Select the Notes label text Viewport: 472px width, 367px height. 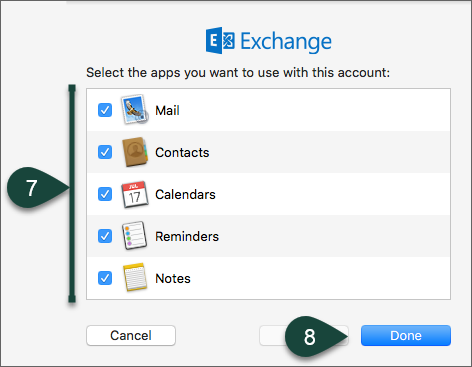(173, 278)
